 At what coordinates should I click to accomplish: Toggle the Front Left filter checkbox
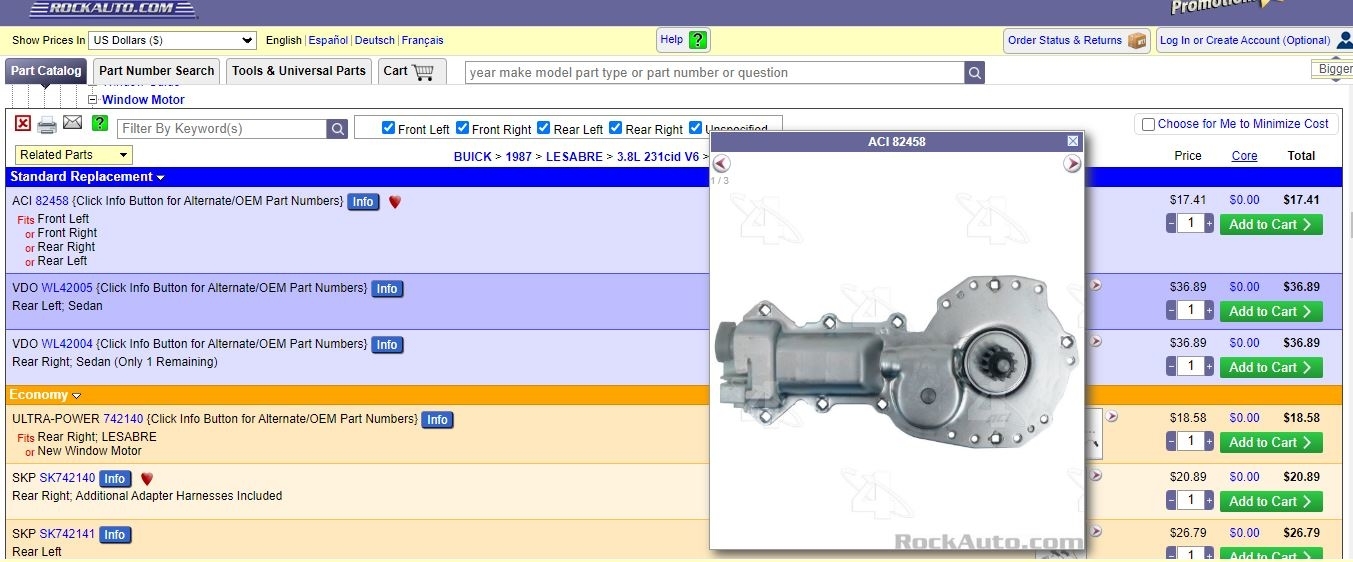tap(389, 128)
